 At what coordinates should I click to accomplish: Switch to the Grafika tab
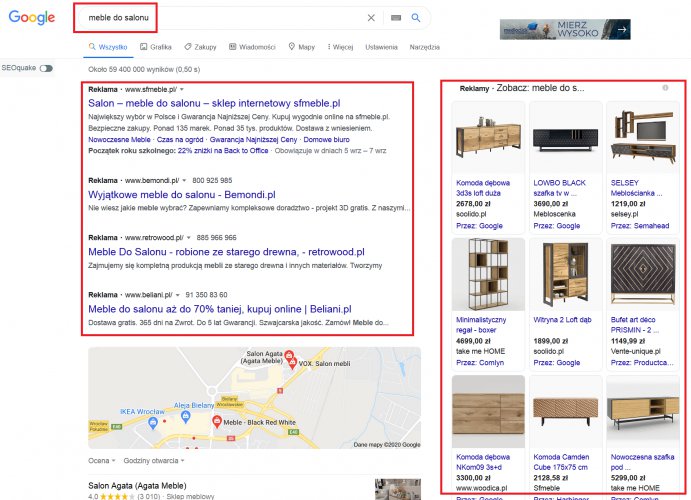(x=157, y=46)
